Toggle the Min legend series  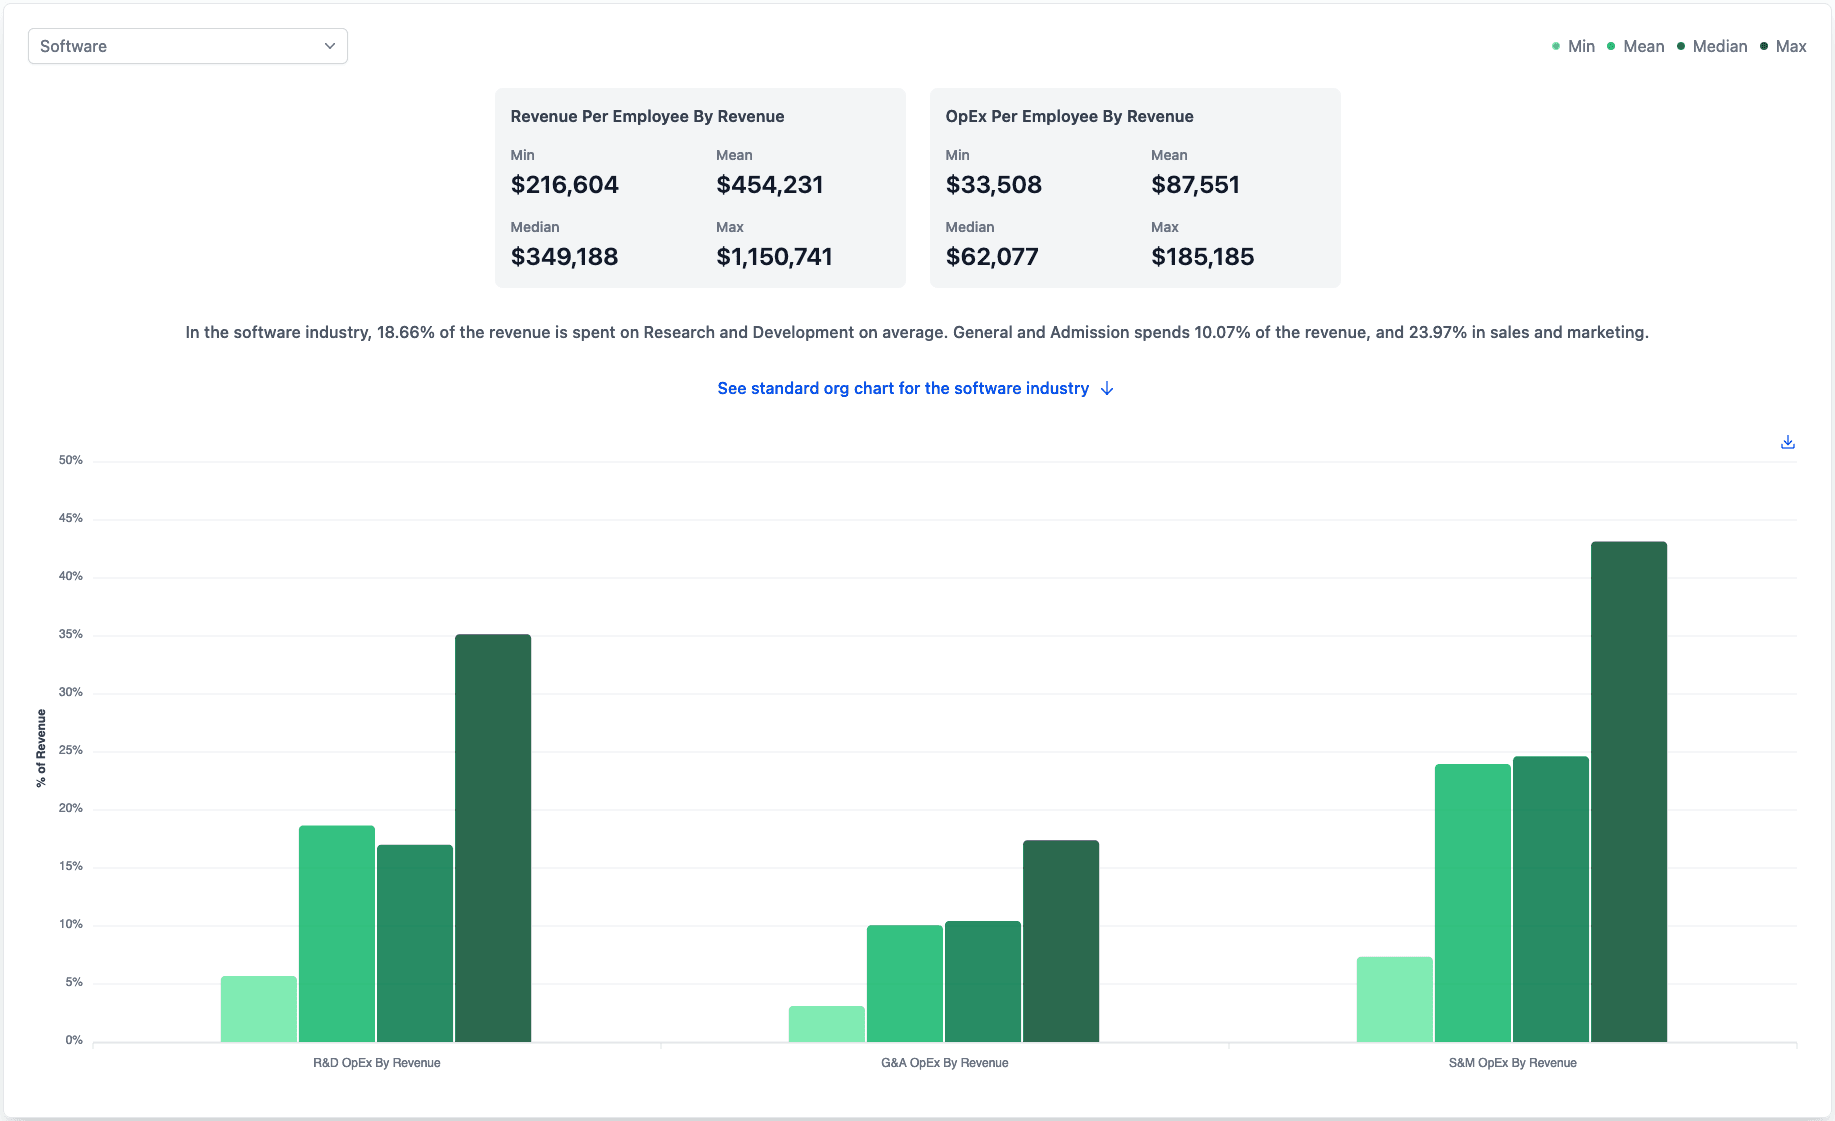pos(1574,46)
